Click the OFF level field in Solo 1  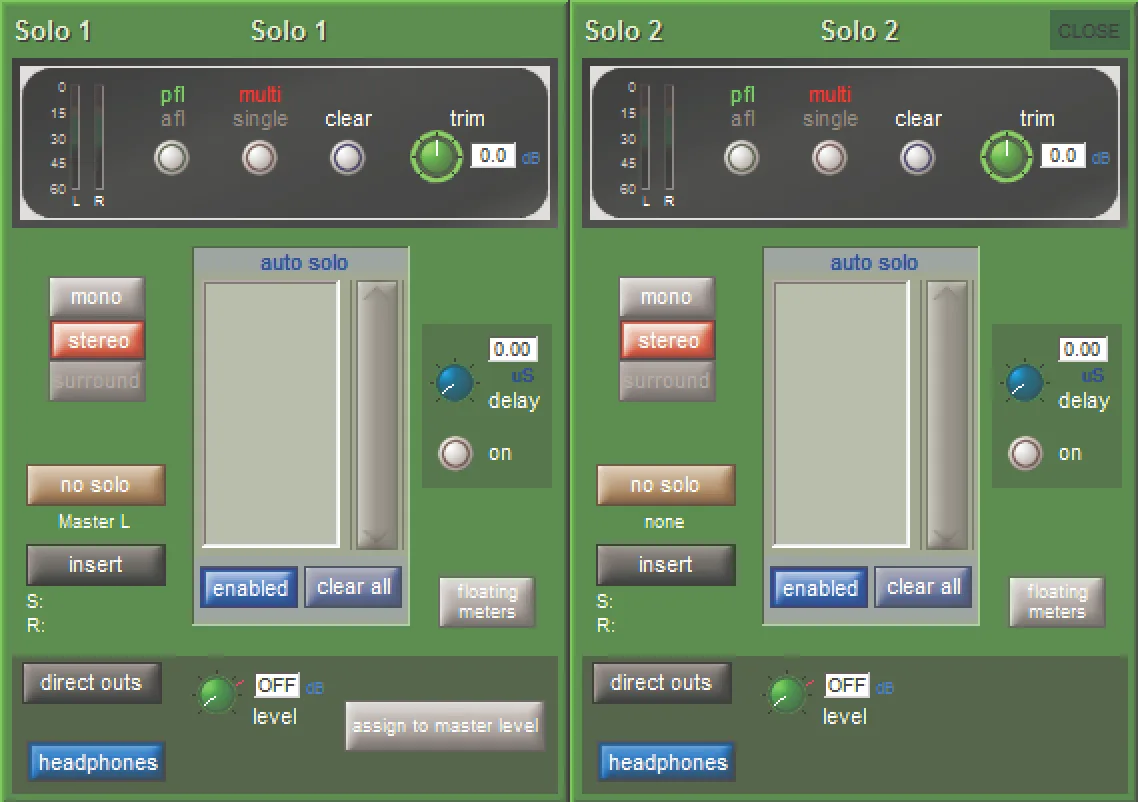(x=277, y=685)
